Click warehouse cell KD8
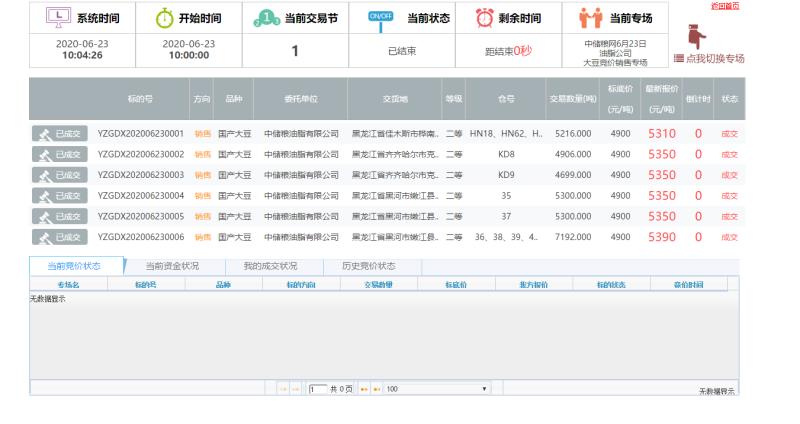Viewport: 800px width, 424px height. click(x=506, y=154)
